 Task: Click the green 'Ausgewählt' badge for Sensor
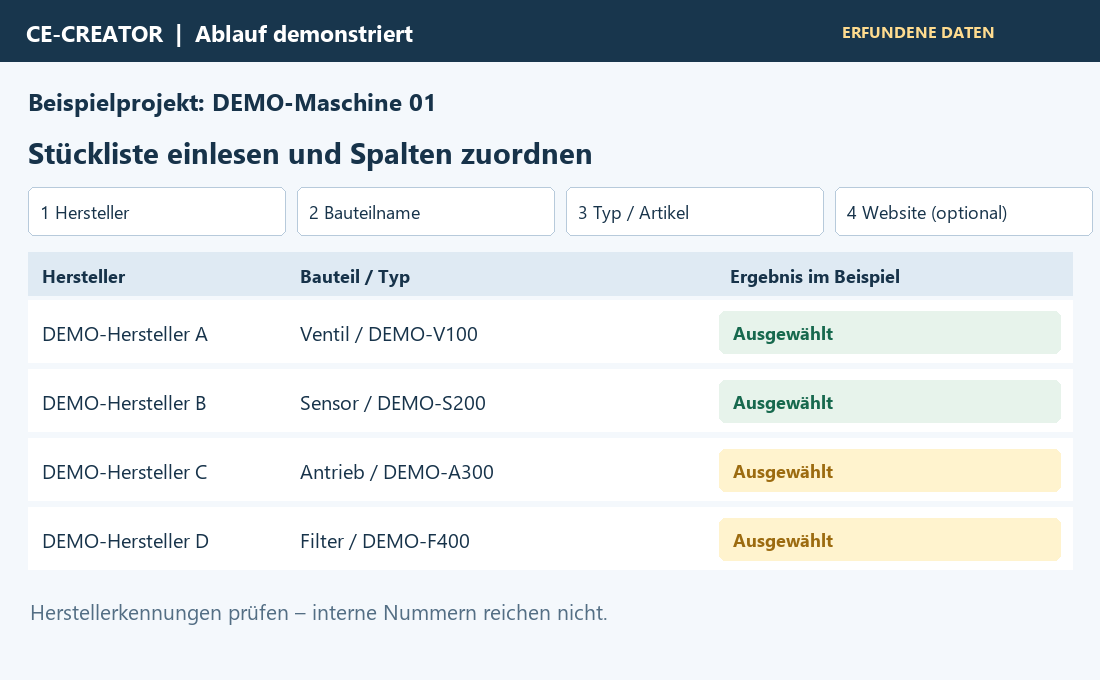(x=890, y=401)
